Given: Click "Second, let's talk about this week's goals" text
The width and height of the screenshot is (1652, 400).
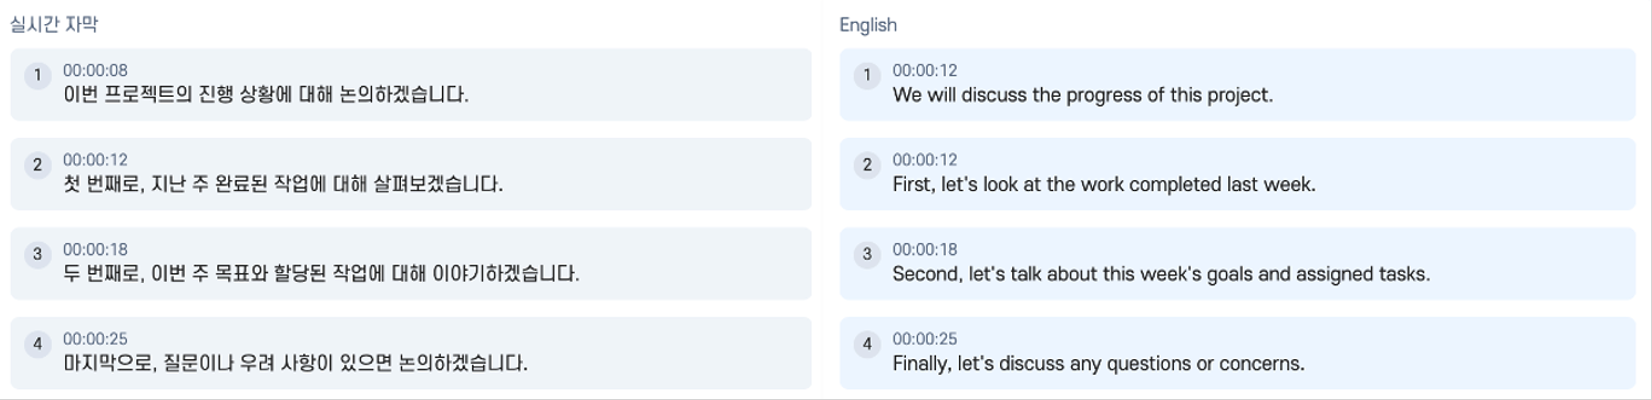Looking at the screenshot, I should point(1160,274).
